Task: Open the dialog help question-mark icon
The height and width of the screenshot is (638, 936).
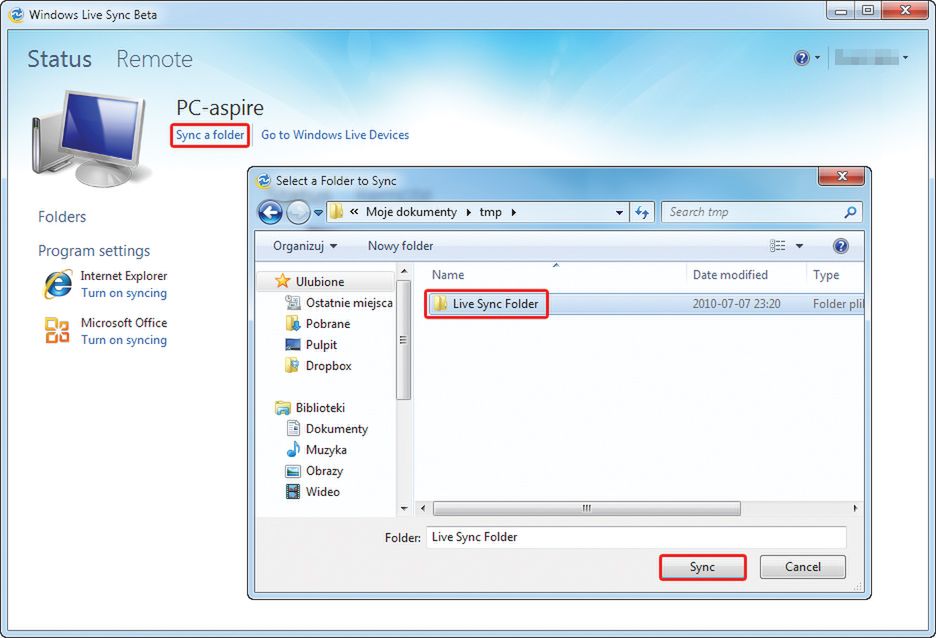Action: pyautogui.click(x=840, y=246)
